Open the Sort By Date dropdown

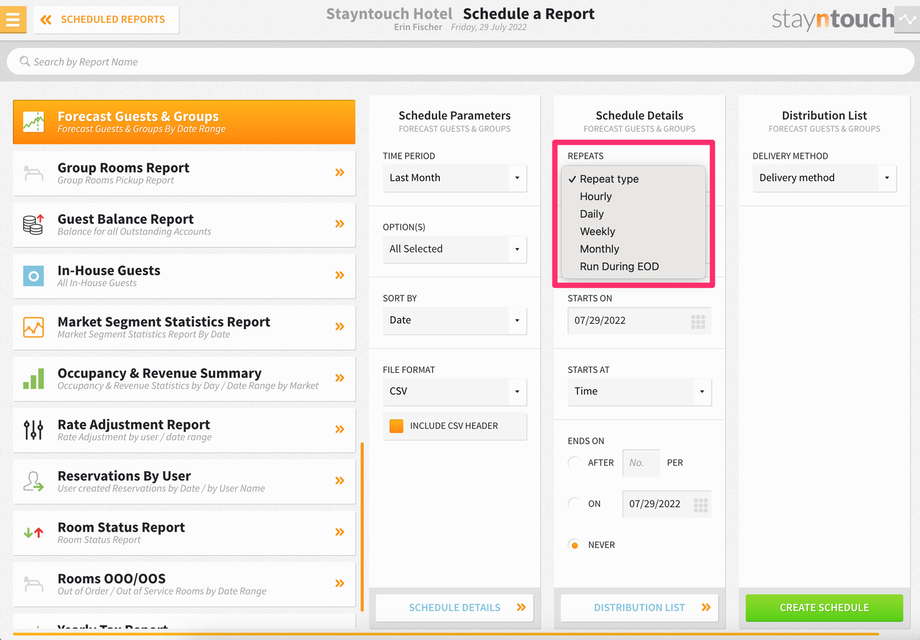click(455, 320)
